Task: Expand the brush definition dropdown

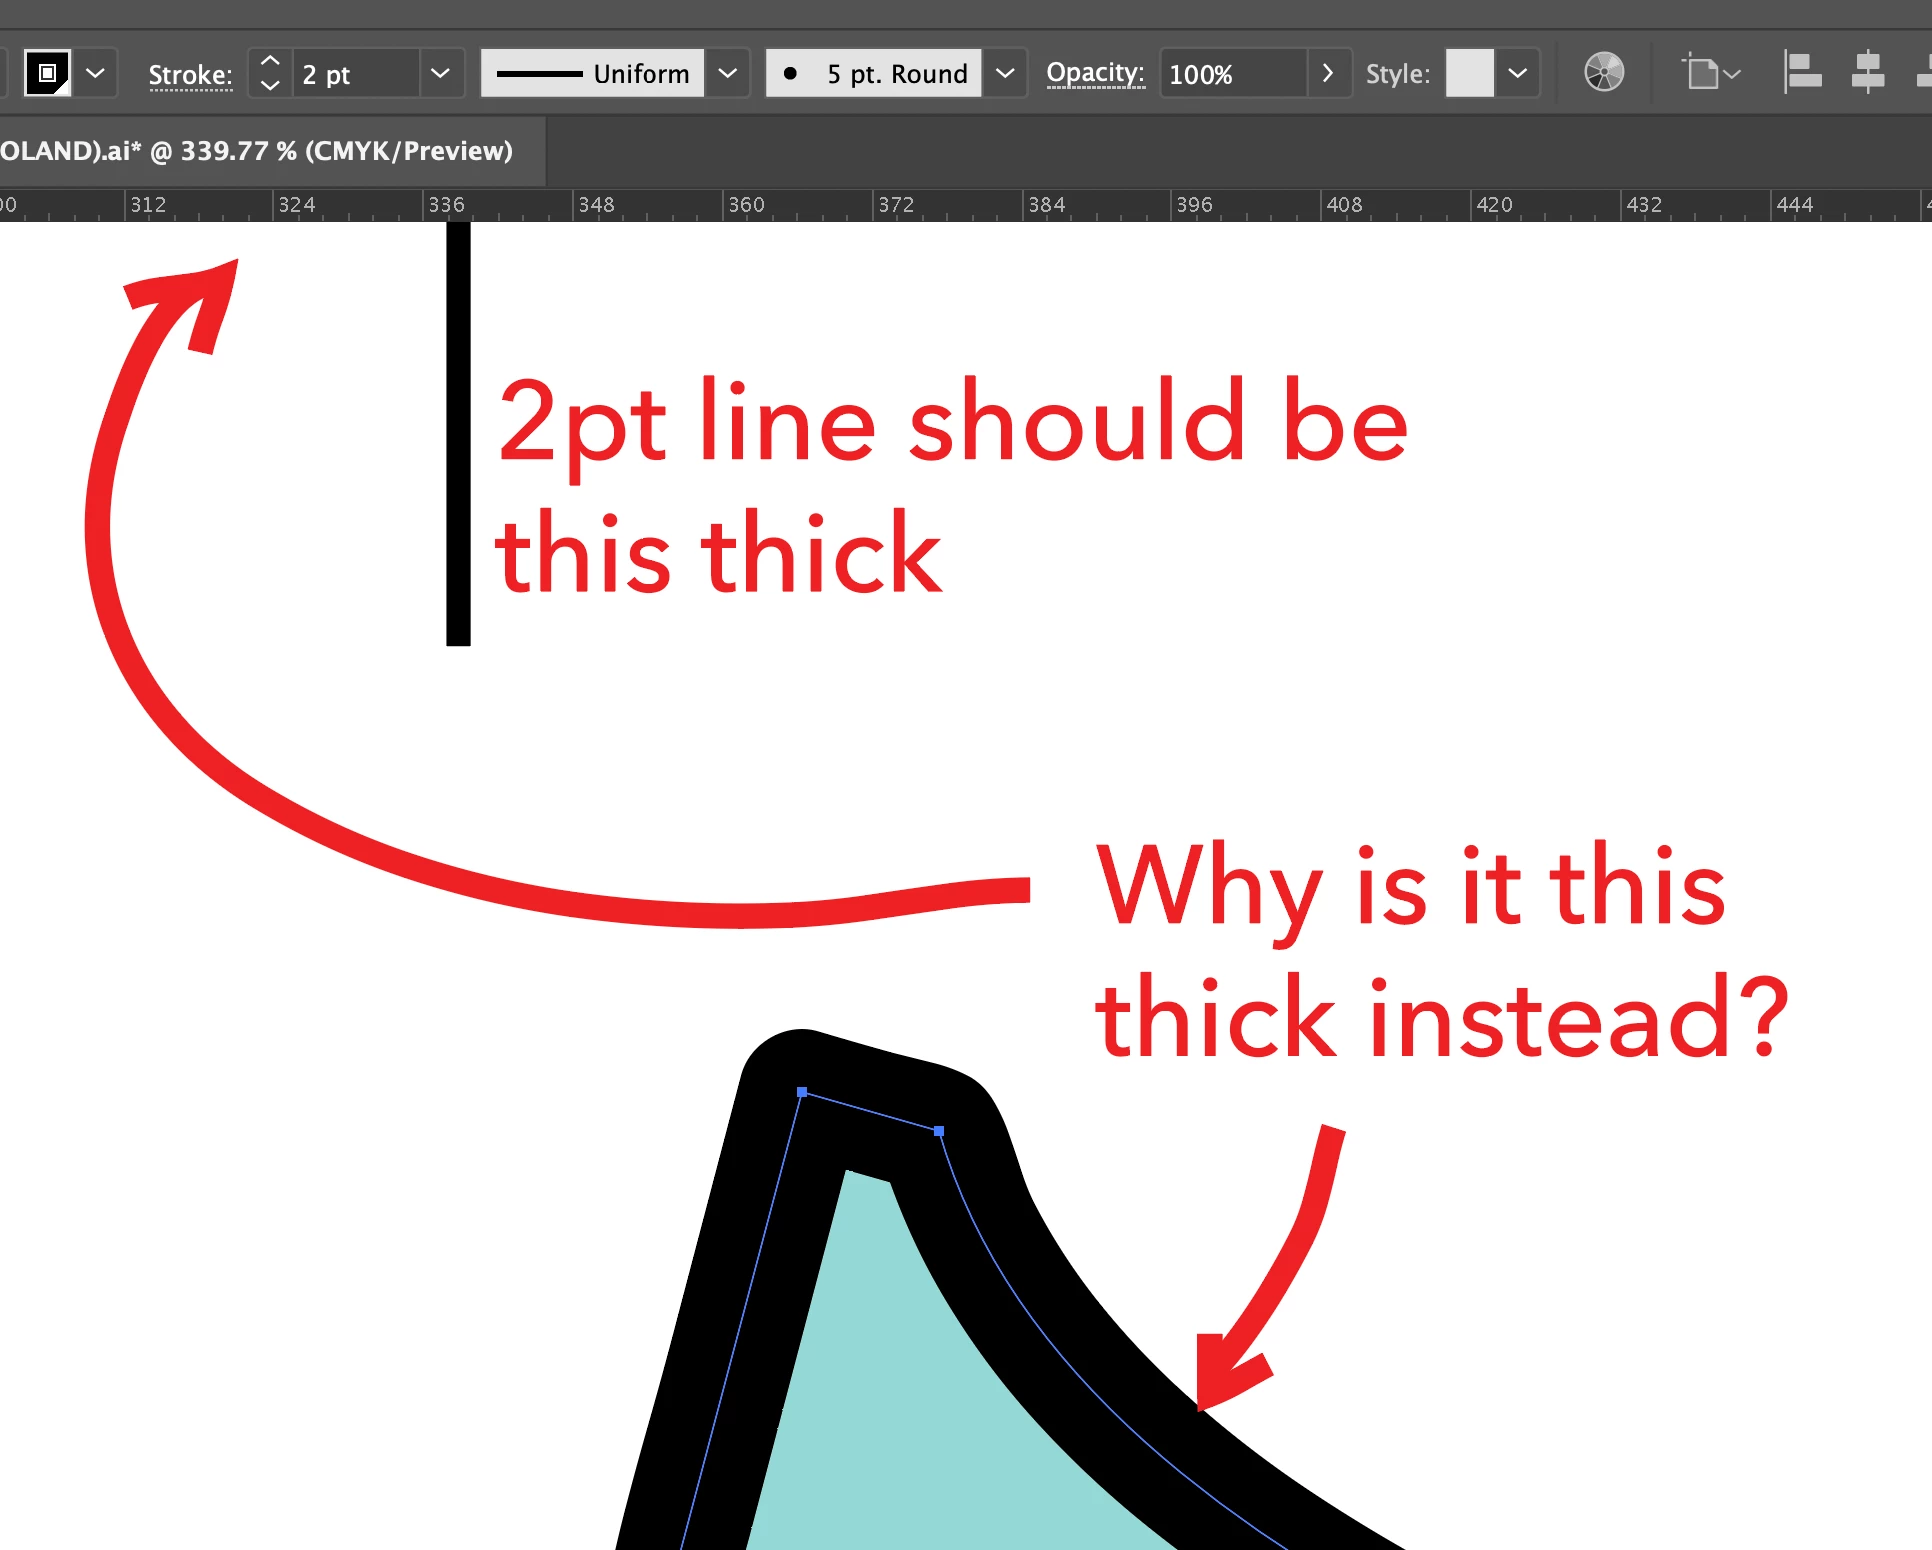Action: [1006, 73]
